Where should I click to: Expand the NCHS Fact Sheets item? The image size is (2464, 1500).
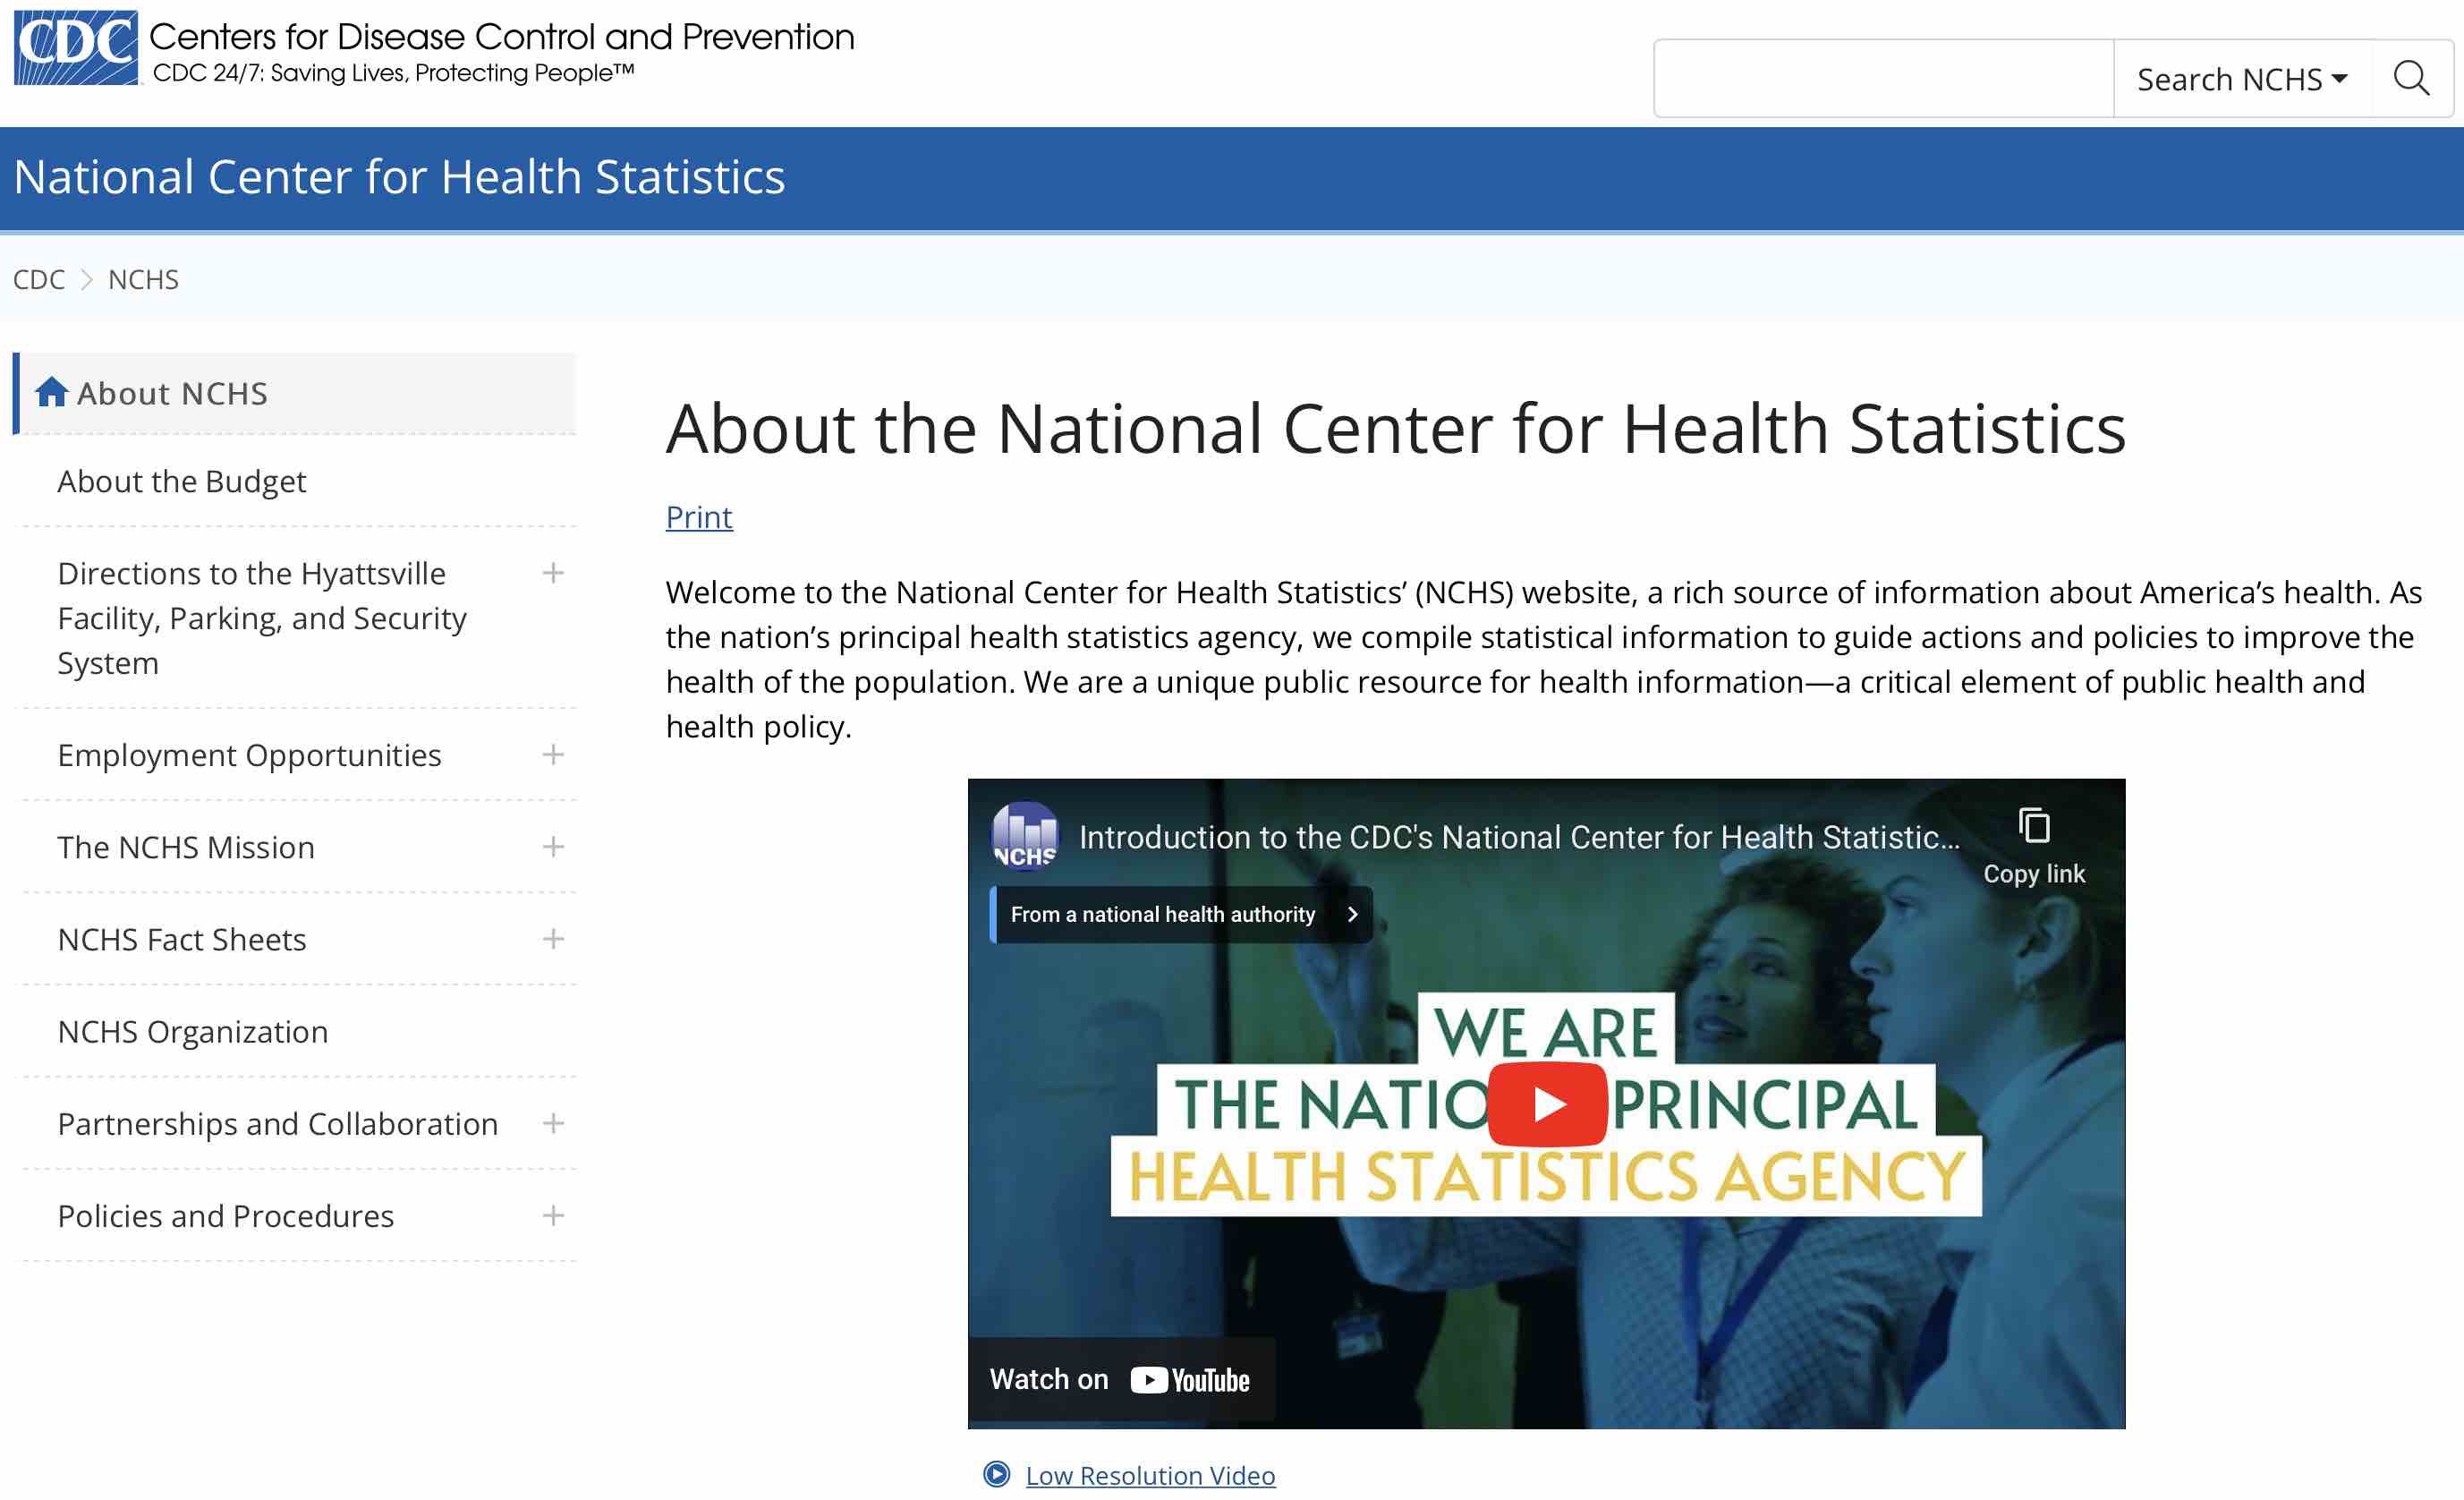click(x=553, y=939)
